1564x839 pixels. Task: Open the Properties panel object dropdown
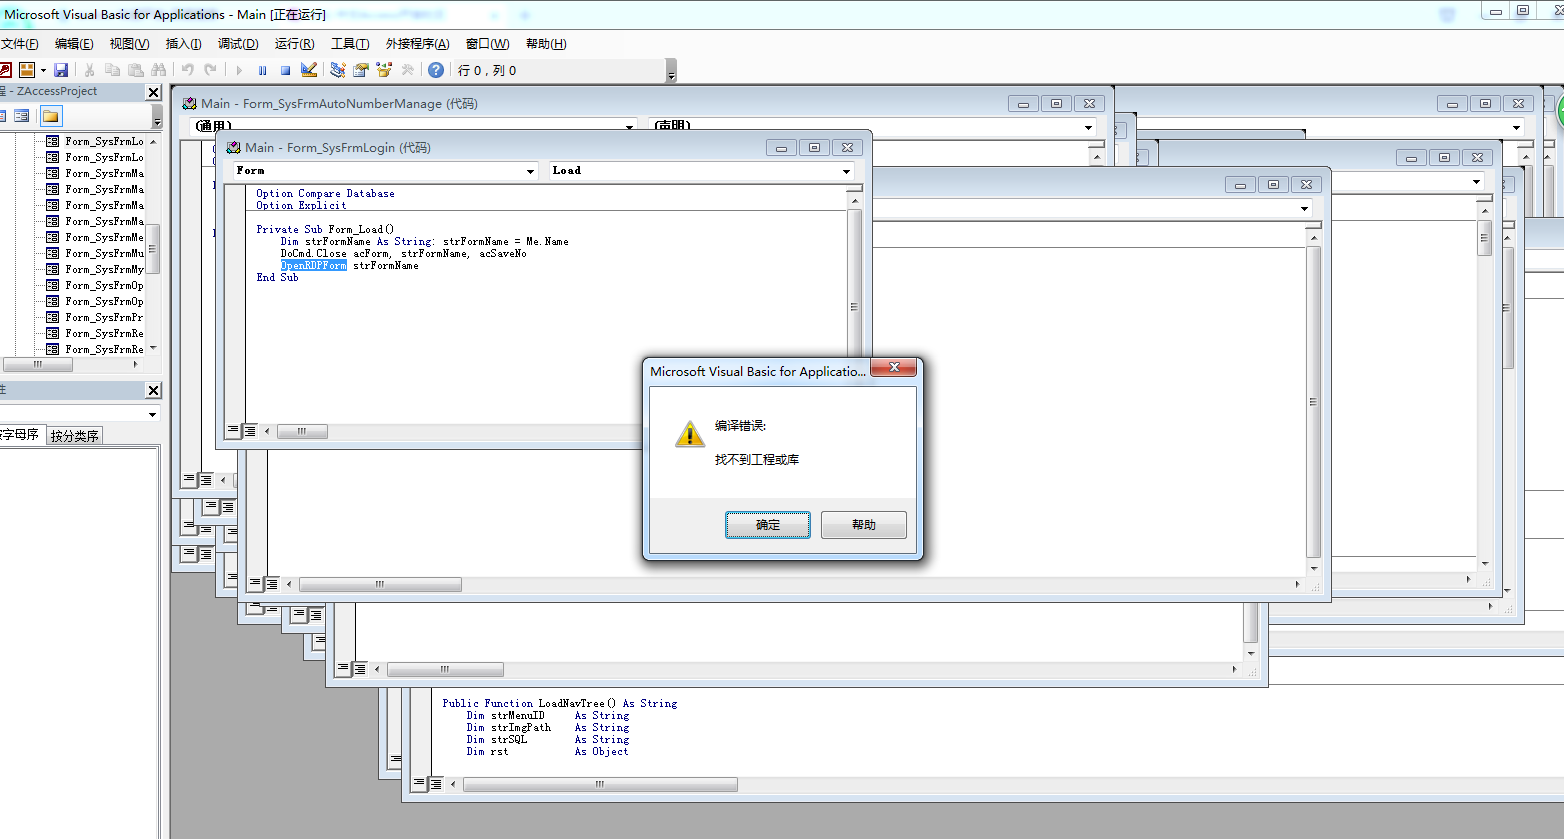coord(153,414)
